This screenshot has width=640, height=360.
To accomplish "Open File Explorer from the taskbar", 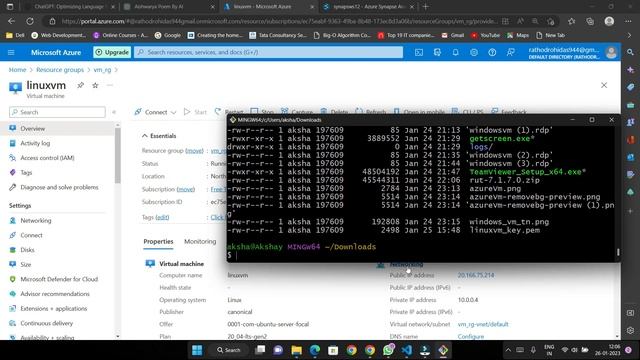I will pos(297,350).
